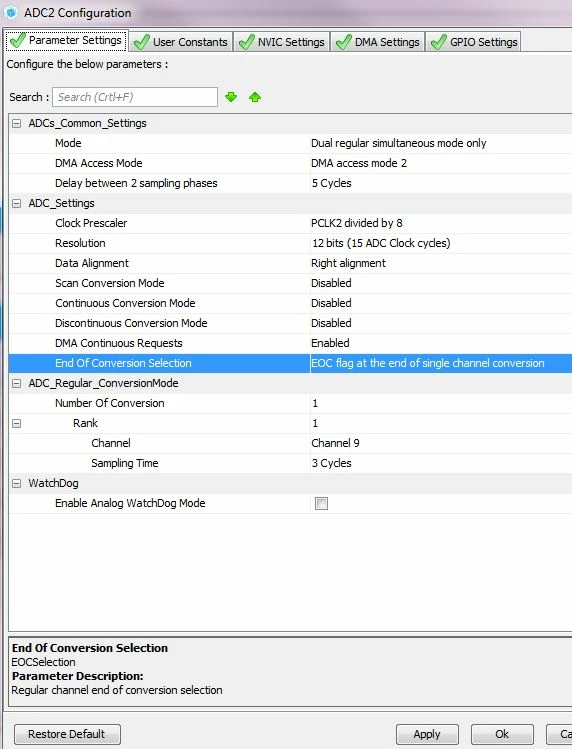Collapse the ADCs_Common_Settings group
Image resolution: width=572 pixels, height=749 pixels.
click(17, 123)
